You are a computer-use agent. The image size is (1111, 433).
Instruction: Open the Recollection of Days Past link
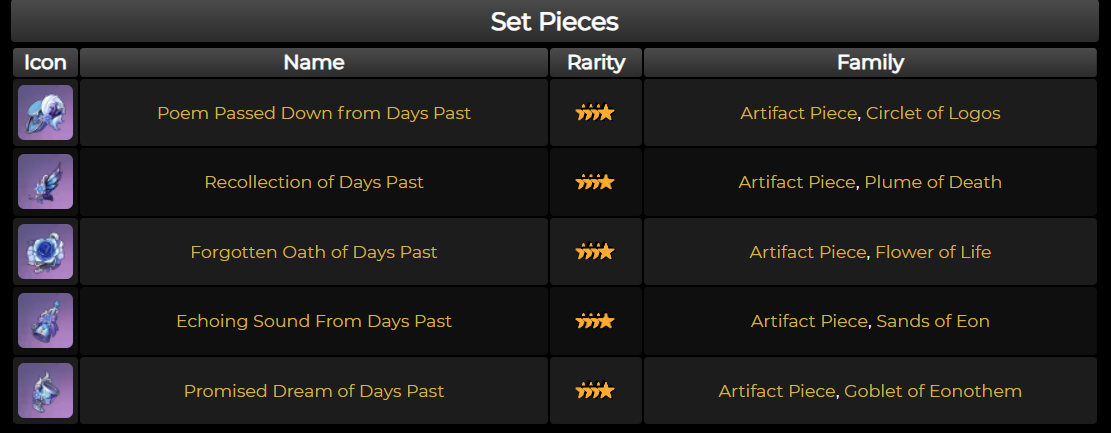[314, 182]
